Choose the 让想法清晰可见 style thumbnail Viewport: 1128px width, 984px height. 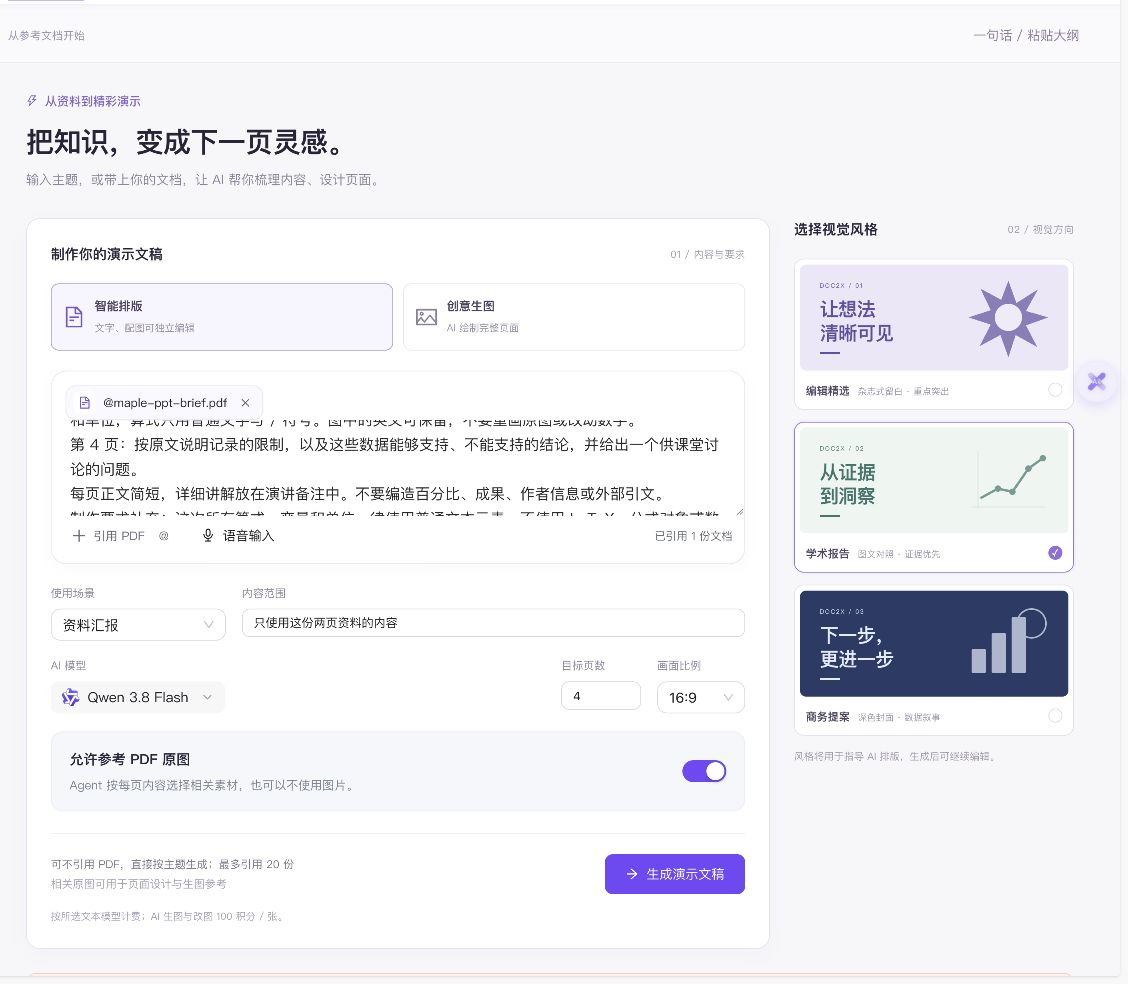click(x=934, y=317)
